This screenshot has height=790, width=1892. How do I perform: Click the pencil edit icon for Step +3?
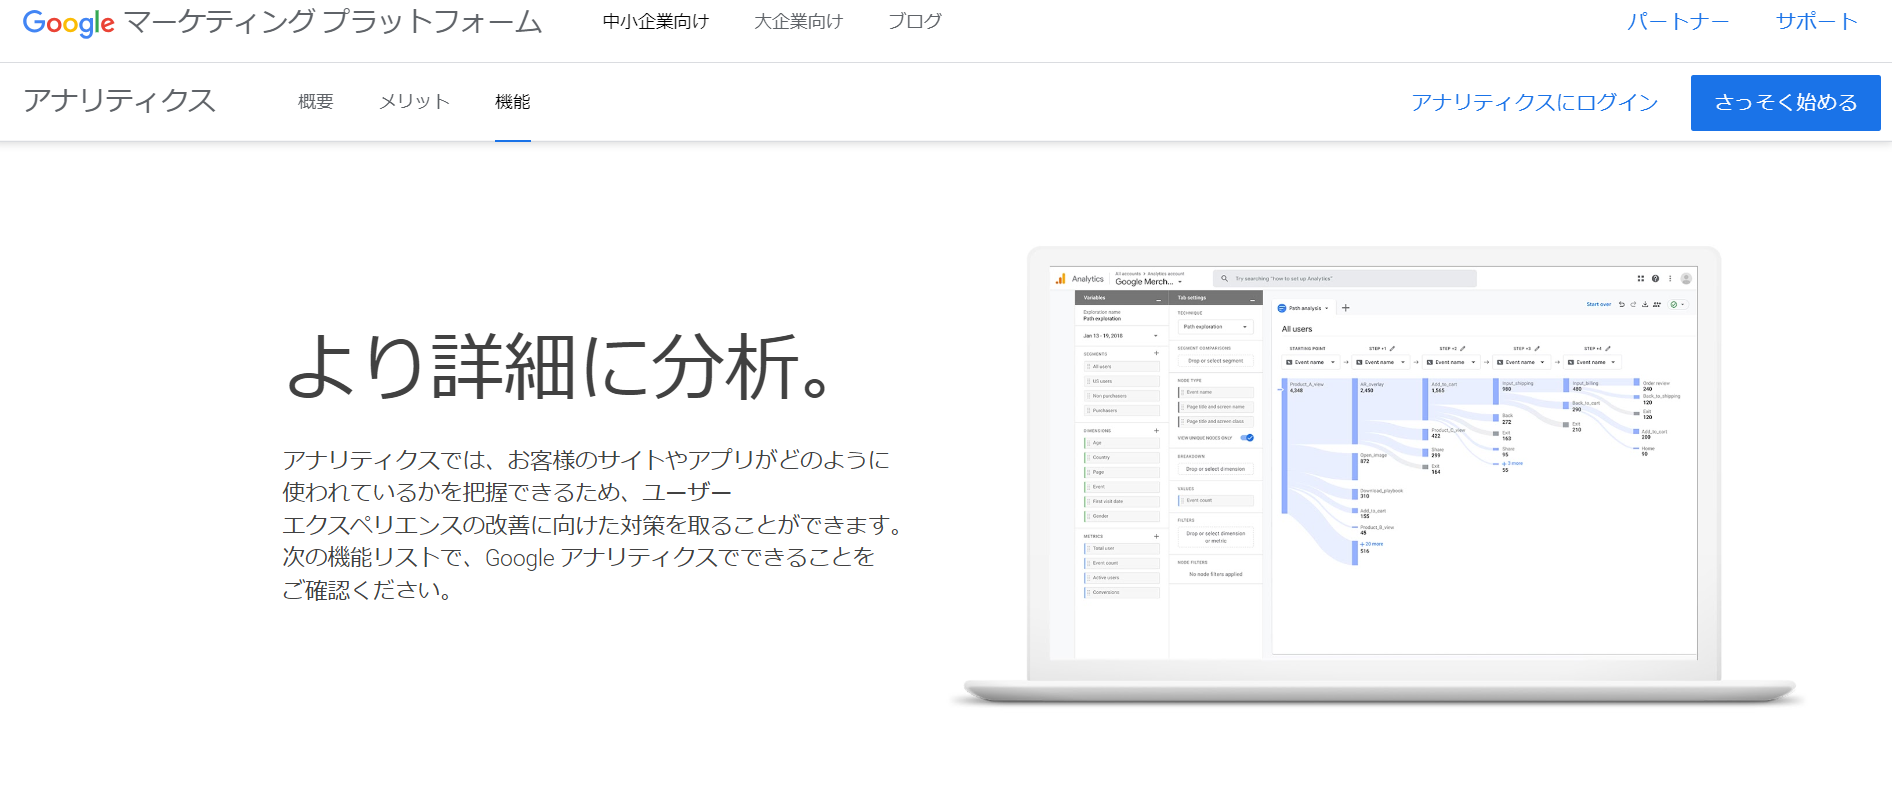1537,348
